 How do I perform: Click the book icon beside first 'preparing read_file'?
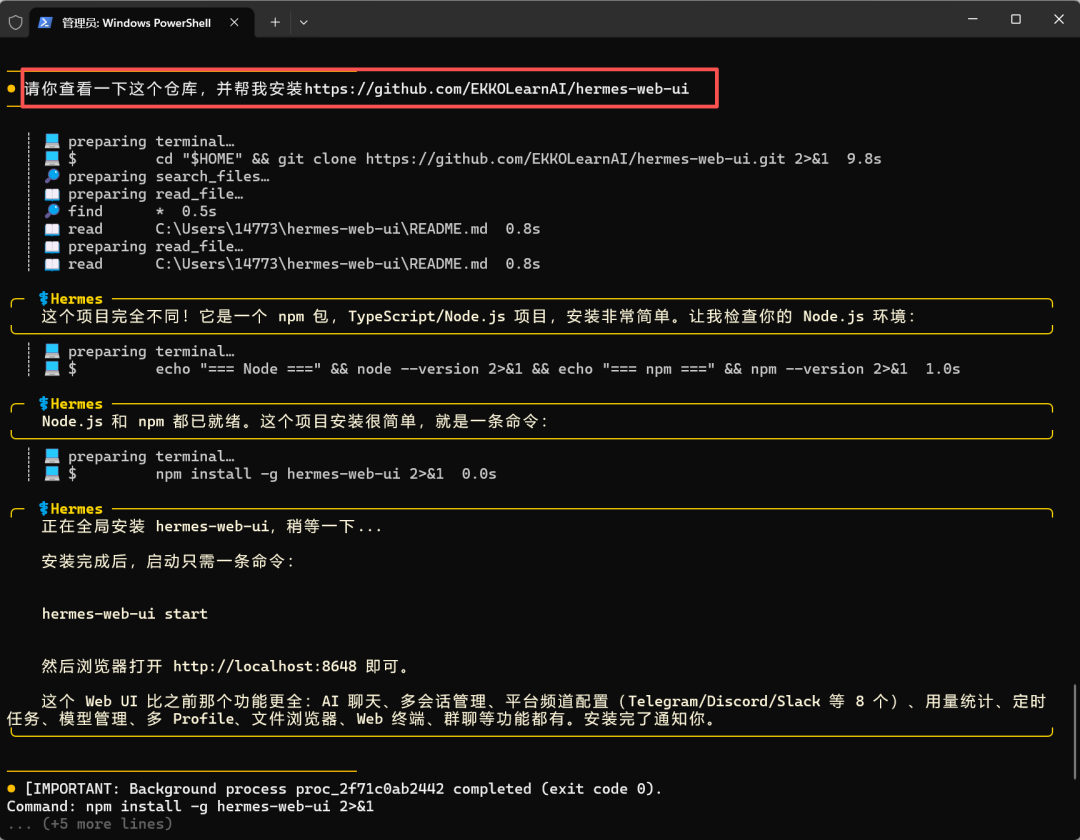(52, 194)
